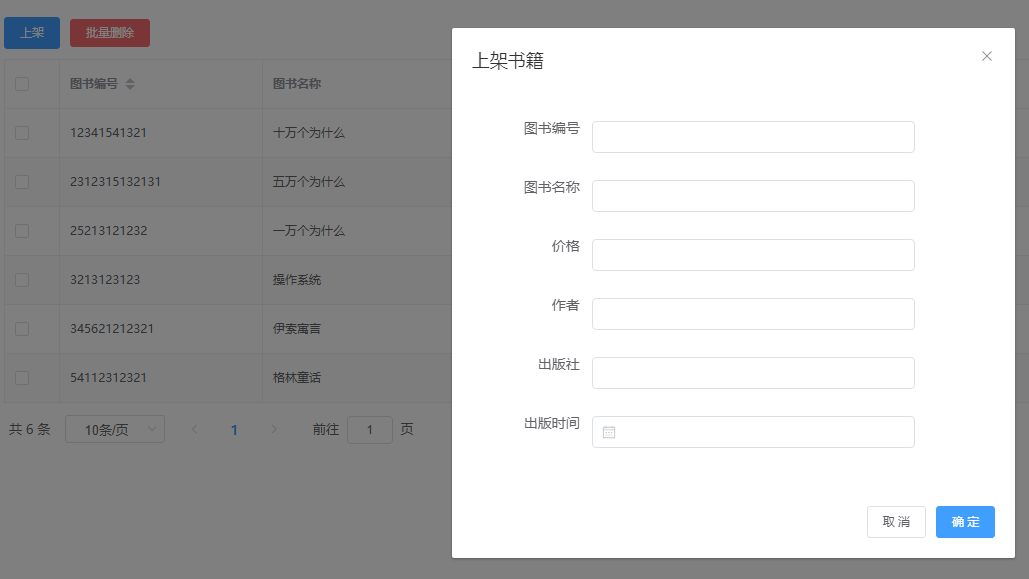Open the 10条/页 page size dropdown
The width and height of the screenshot is (1029, 579).
(x=115, y=430)
